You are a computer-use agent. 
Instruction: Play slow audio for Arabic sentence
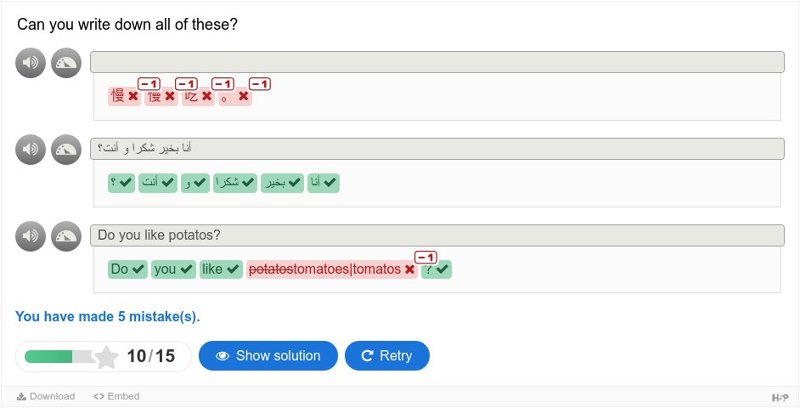click(66, 149)
